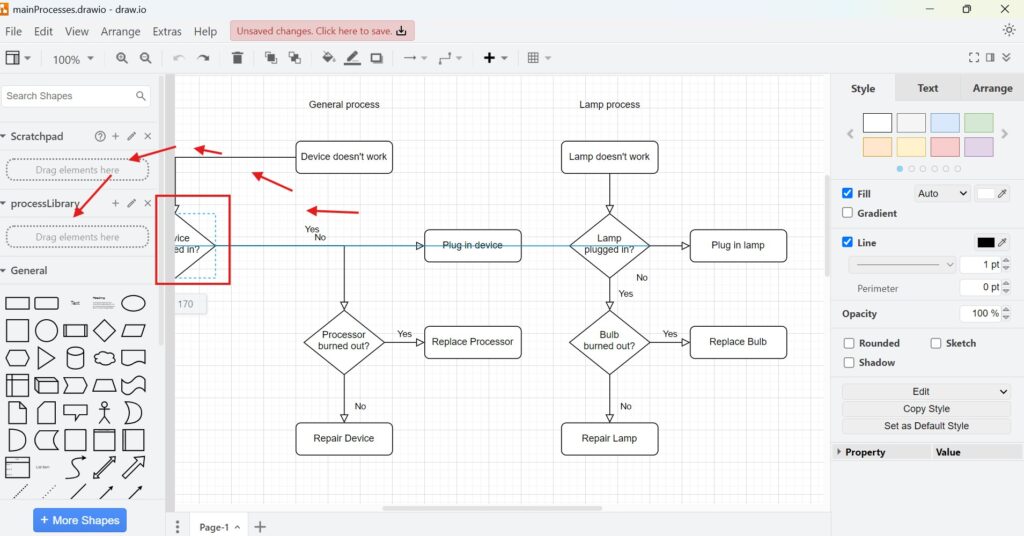Click the Copy Style button

(x=926, y=409)
